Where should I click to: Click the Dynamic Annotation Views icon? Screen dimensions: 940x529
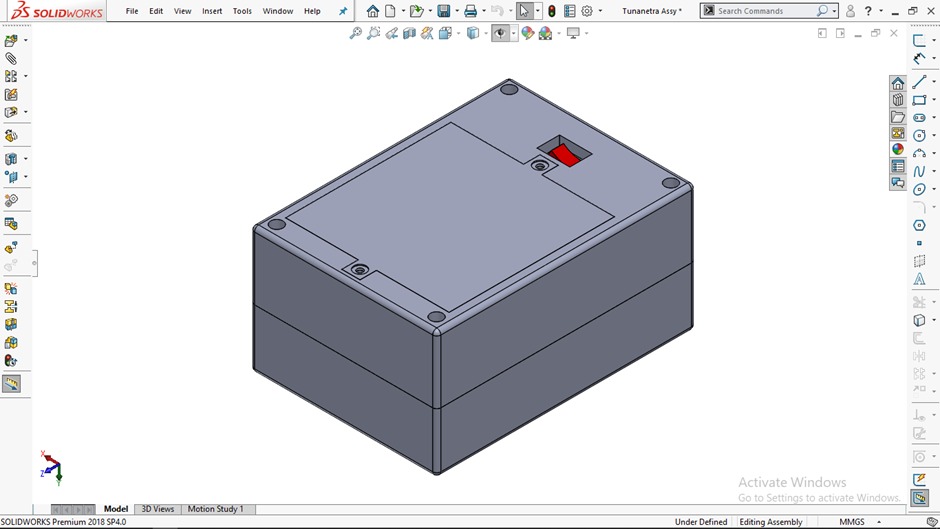tap(427, 33)
